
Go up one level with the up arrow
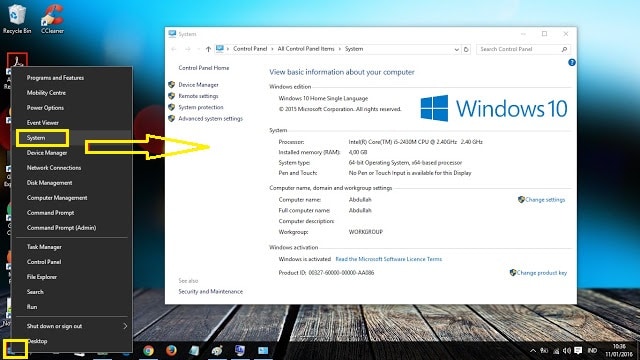click(208, 49)
